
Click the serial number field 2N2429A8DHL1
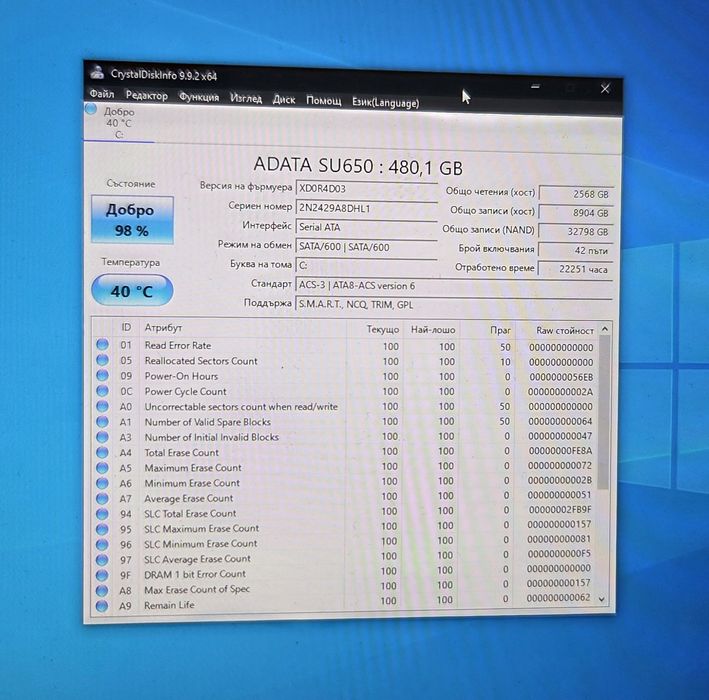pos(367,208)
